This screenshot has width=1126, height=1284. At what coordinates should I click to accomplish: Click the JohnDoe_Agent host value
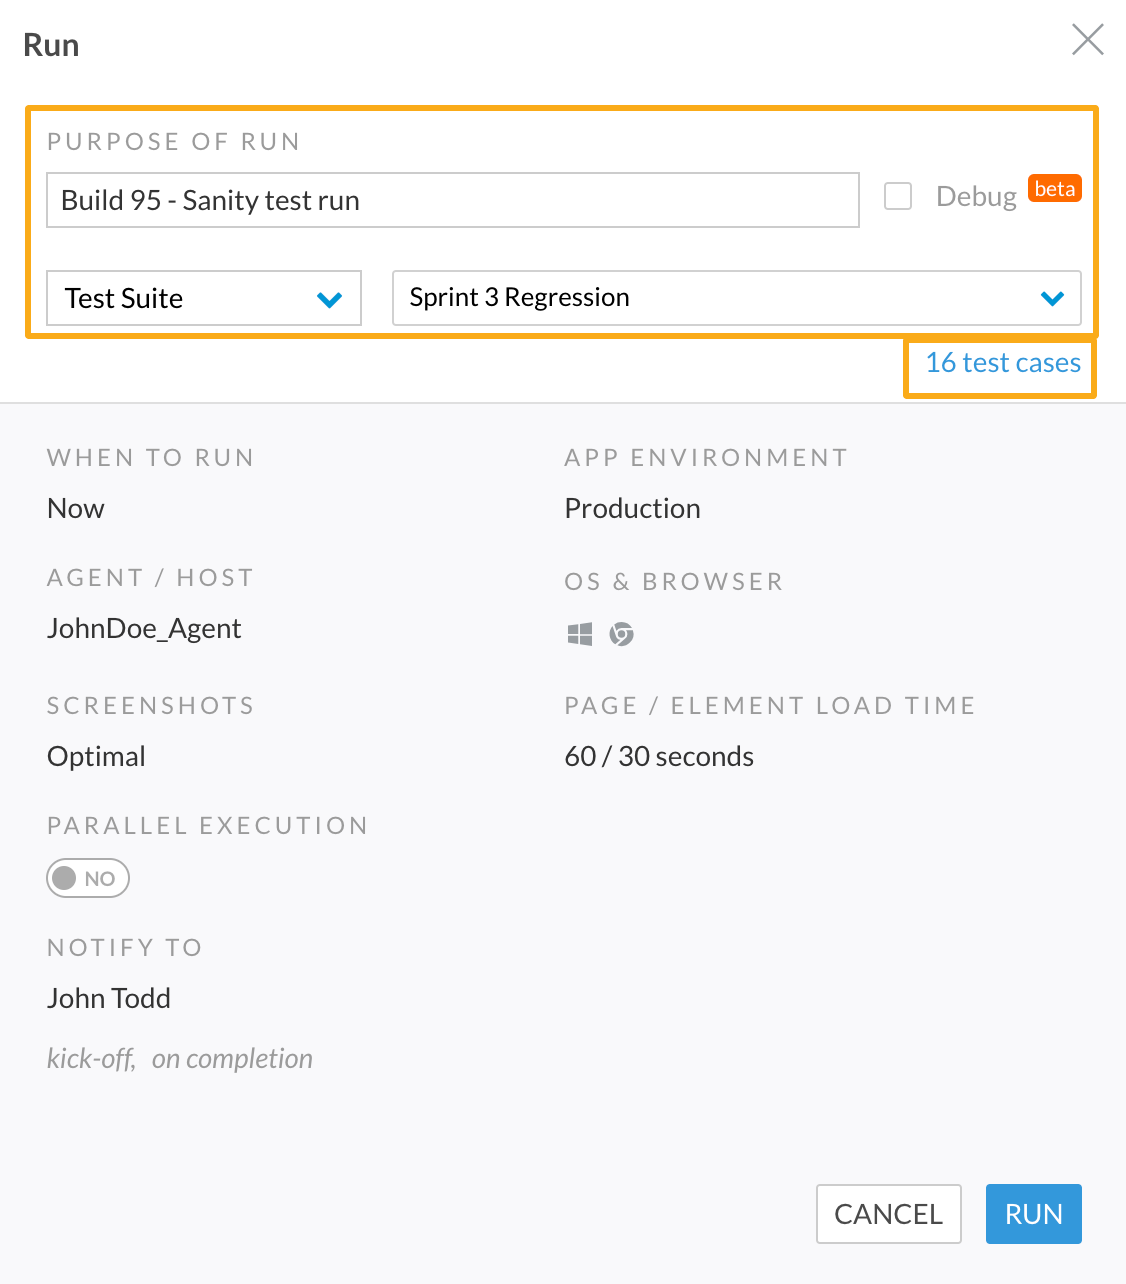(144, 628)
